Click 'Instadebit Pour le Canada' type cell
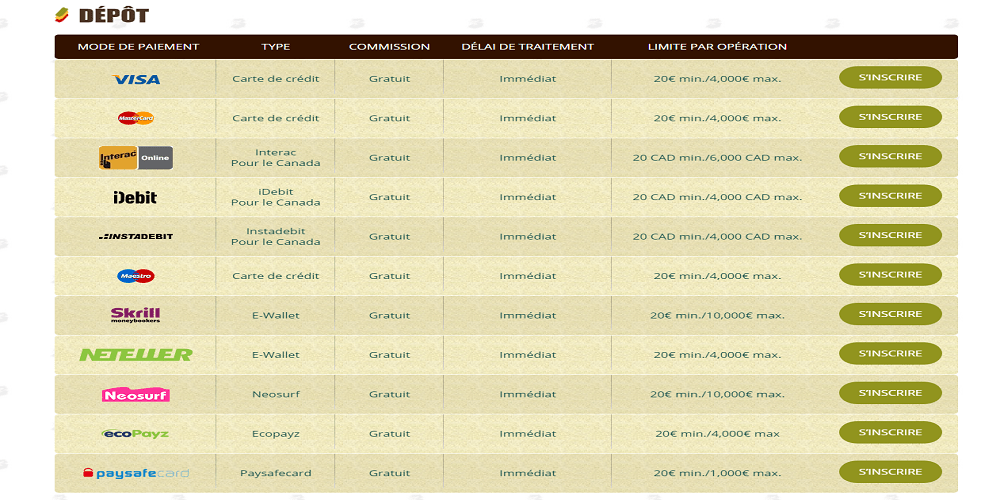Screen dimensions: 1000x500 (276, 237)
